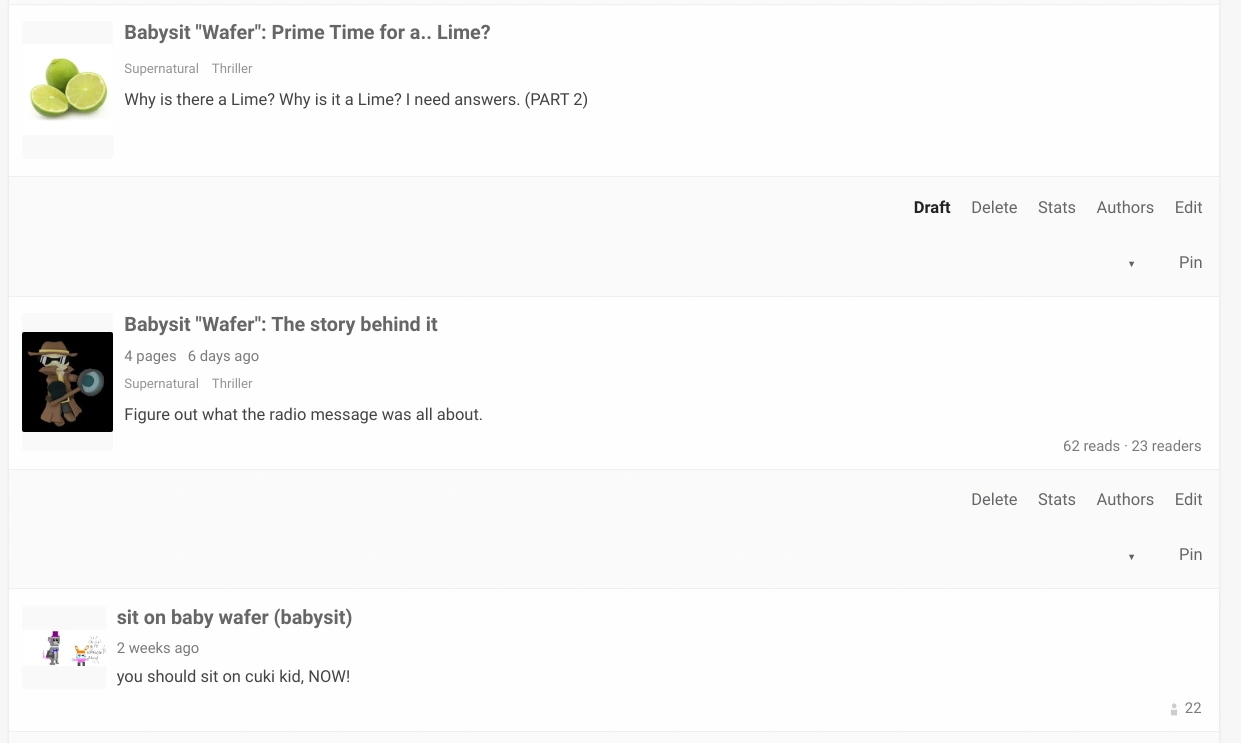Delete 'The story behind it' story
The image size is (1241, 743).
pyautogui.click(x=994, y=500)
